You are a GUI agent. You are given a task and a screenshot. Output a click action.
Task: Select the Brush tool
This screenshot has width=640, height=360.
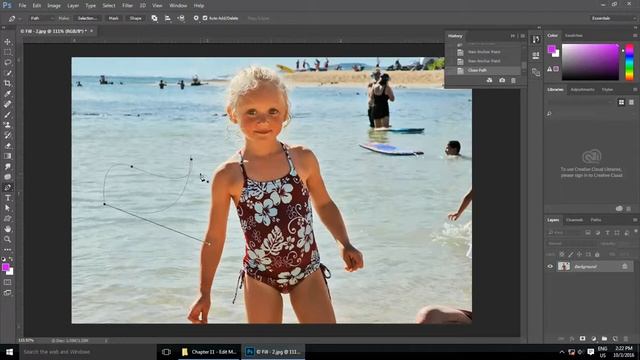(x=7, y=115)
